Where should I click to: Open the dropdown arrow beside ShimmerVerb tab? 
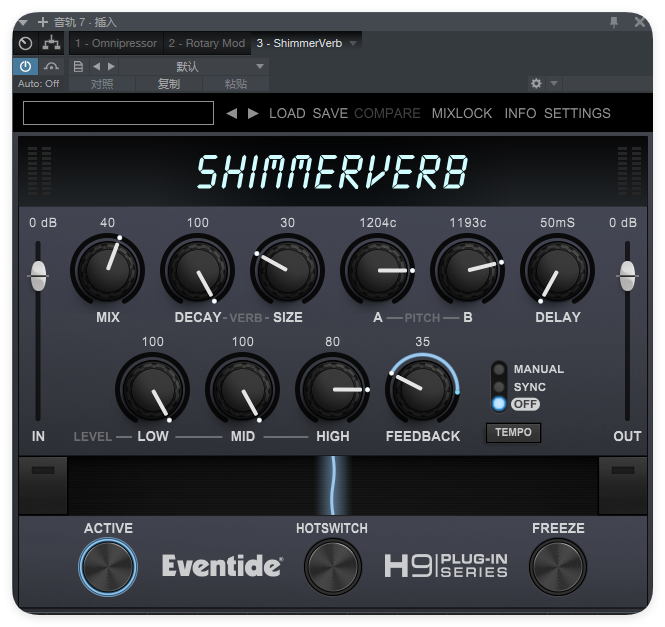point(353,43)
